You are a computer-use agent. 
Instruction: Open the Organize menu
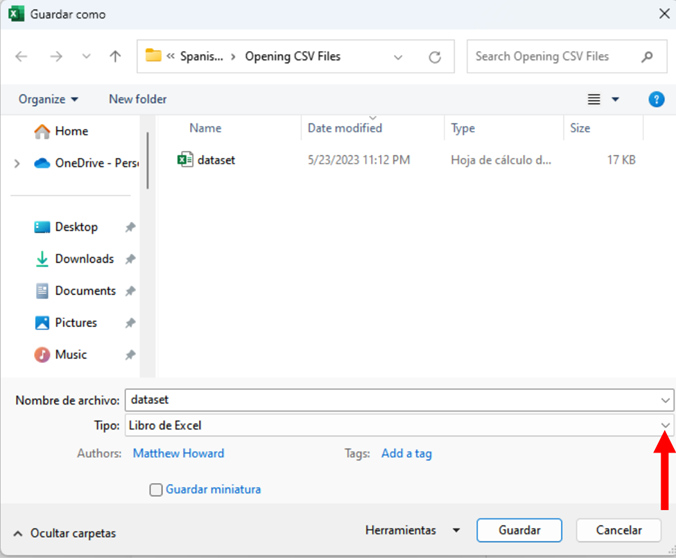(x=48, y=99)
